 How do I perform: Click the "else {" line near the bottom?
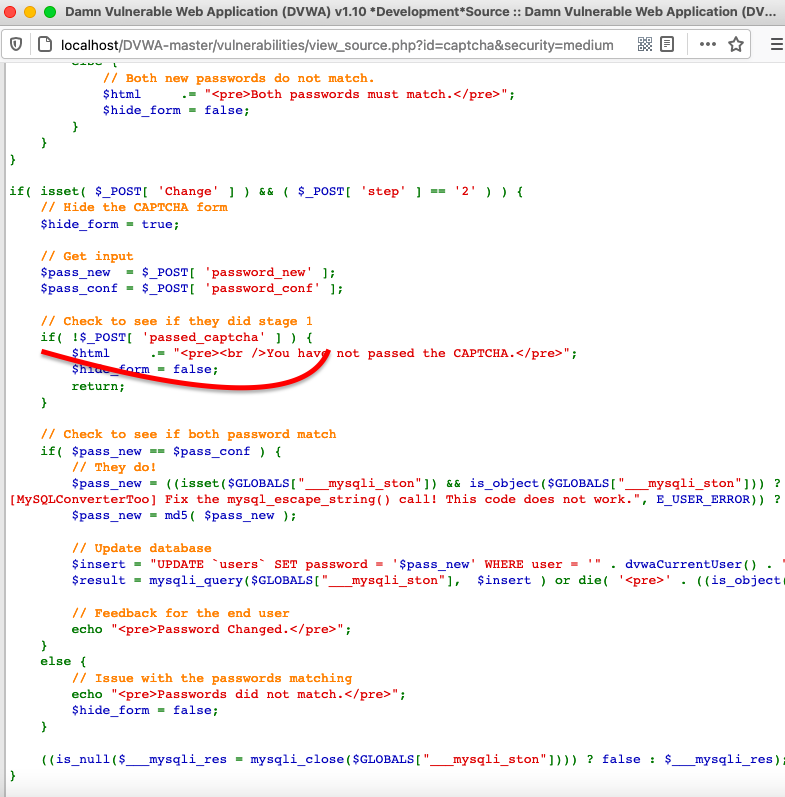click(x=64, y=661)
